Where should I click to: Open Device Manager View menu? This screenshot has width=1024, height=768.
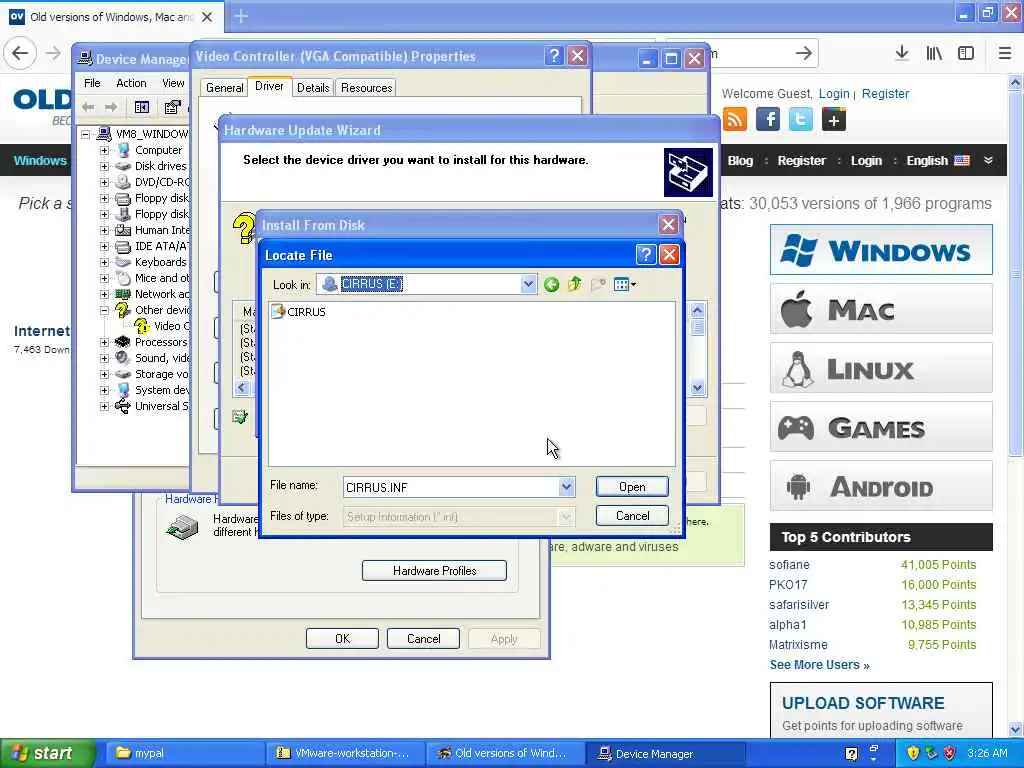pos(173,83)
